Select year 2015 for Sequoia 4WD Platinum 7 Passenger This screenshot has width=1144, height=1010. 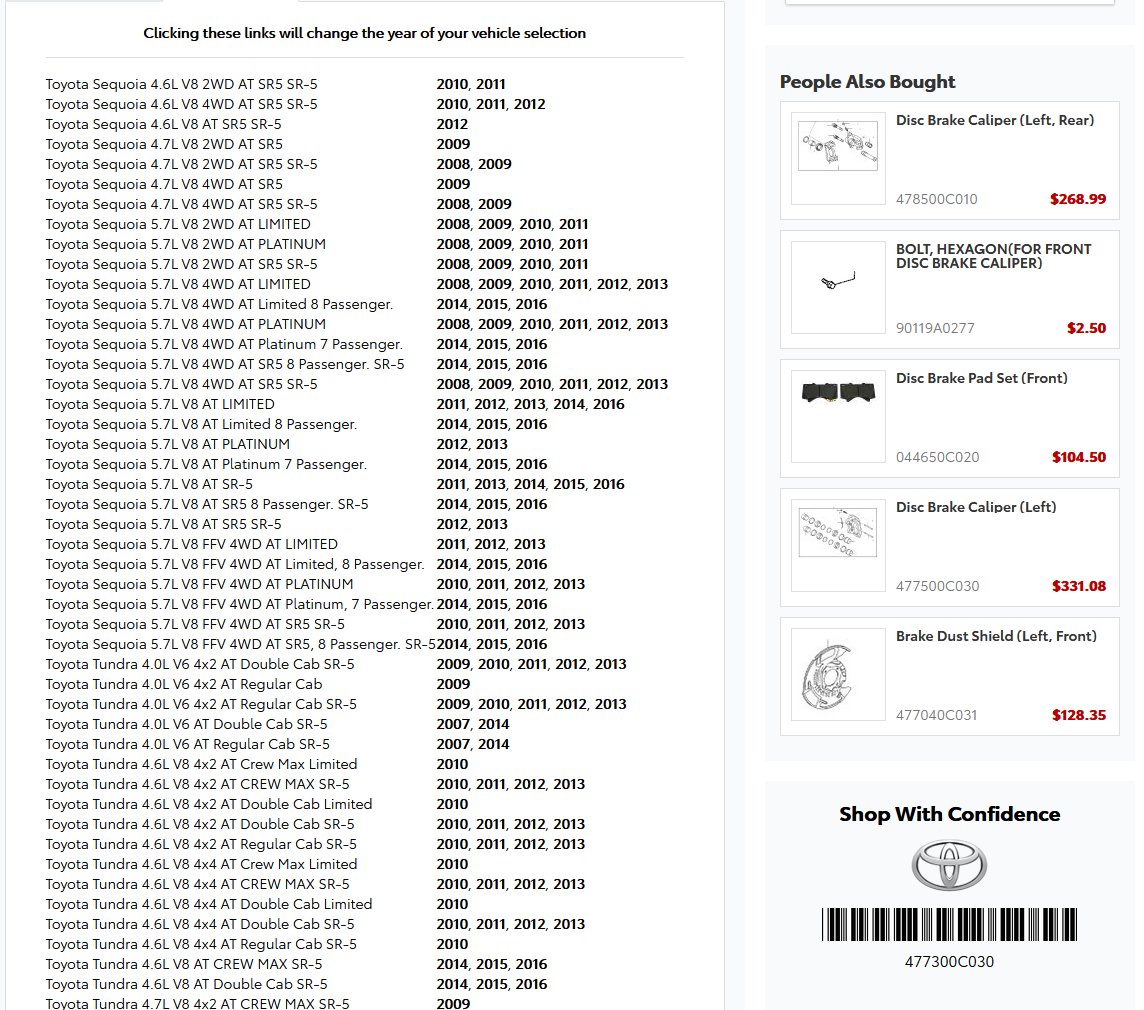pos(492,344)
